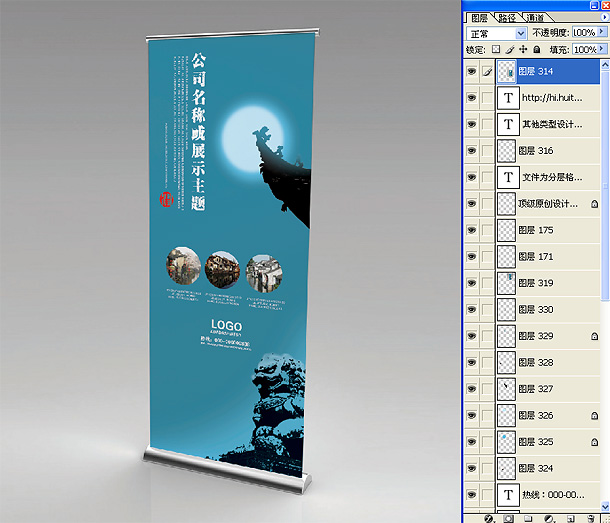Delete layer trash icon
This screenshot has width=610, height=523.
[x=591, y=519]
